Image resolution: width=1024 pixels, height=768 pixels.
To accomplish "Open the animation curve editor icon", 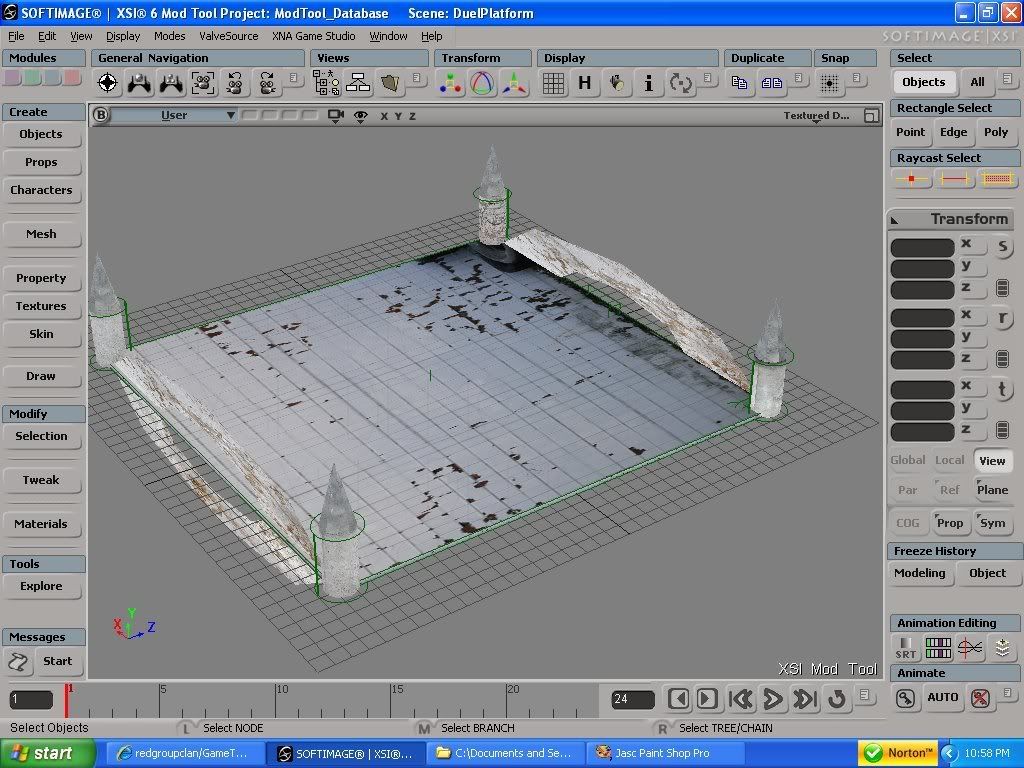I will [970, 648].
